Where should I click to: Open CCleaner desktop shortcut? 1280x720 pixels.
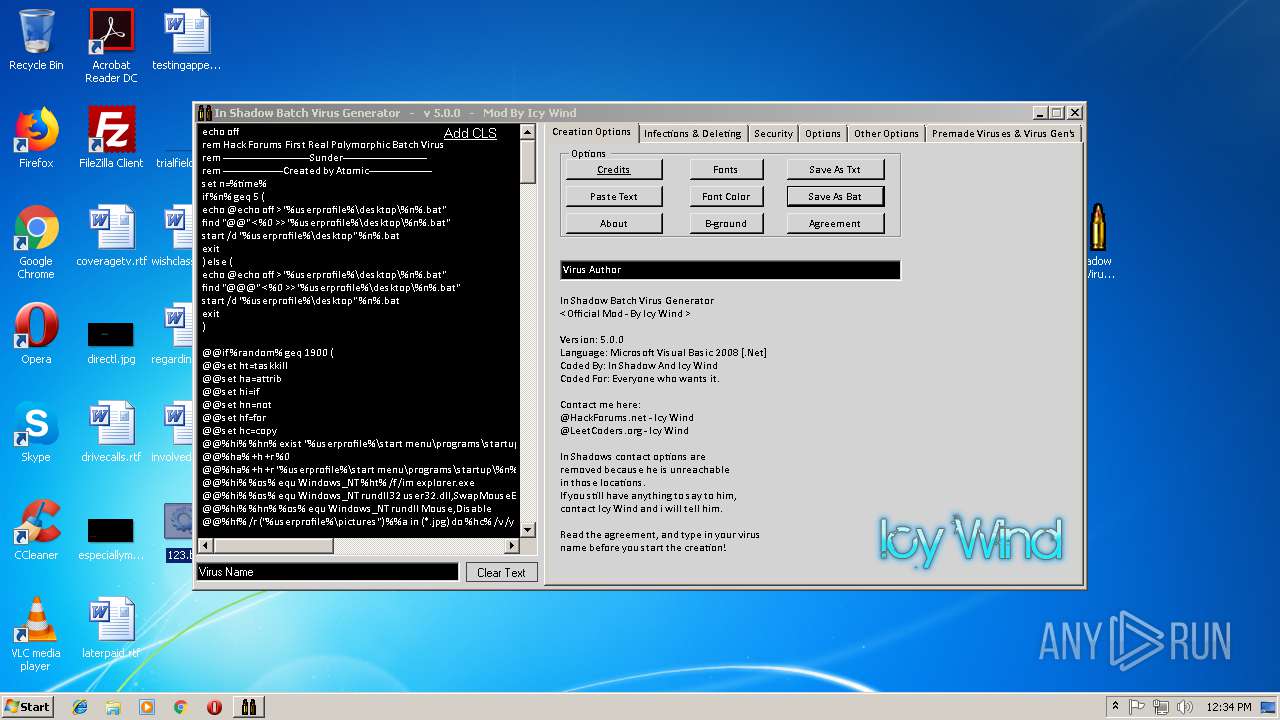click(x=36, y=530)
